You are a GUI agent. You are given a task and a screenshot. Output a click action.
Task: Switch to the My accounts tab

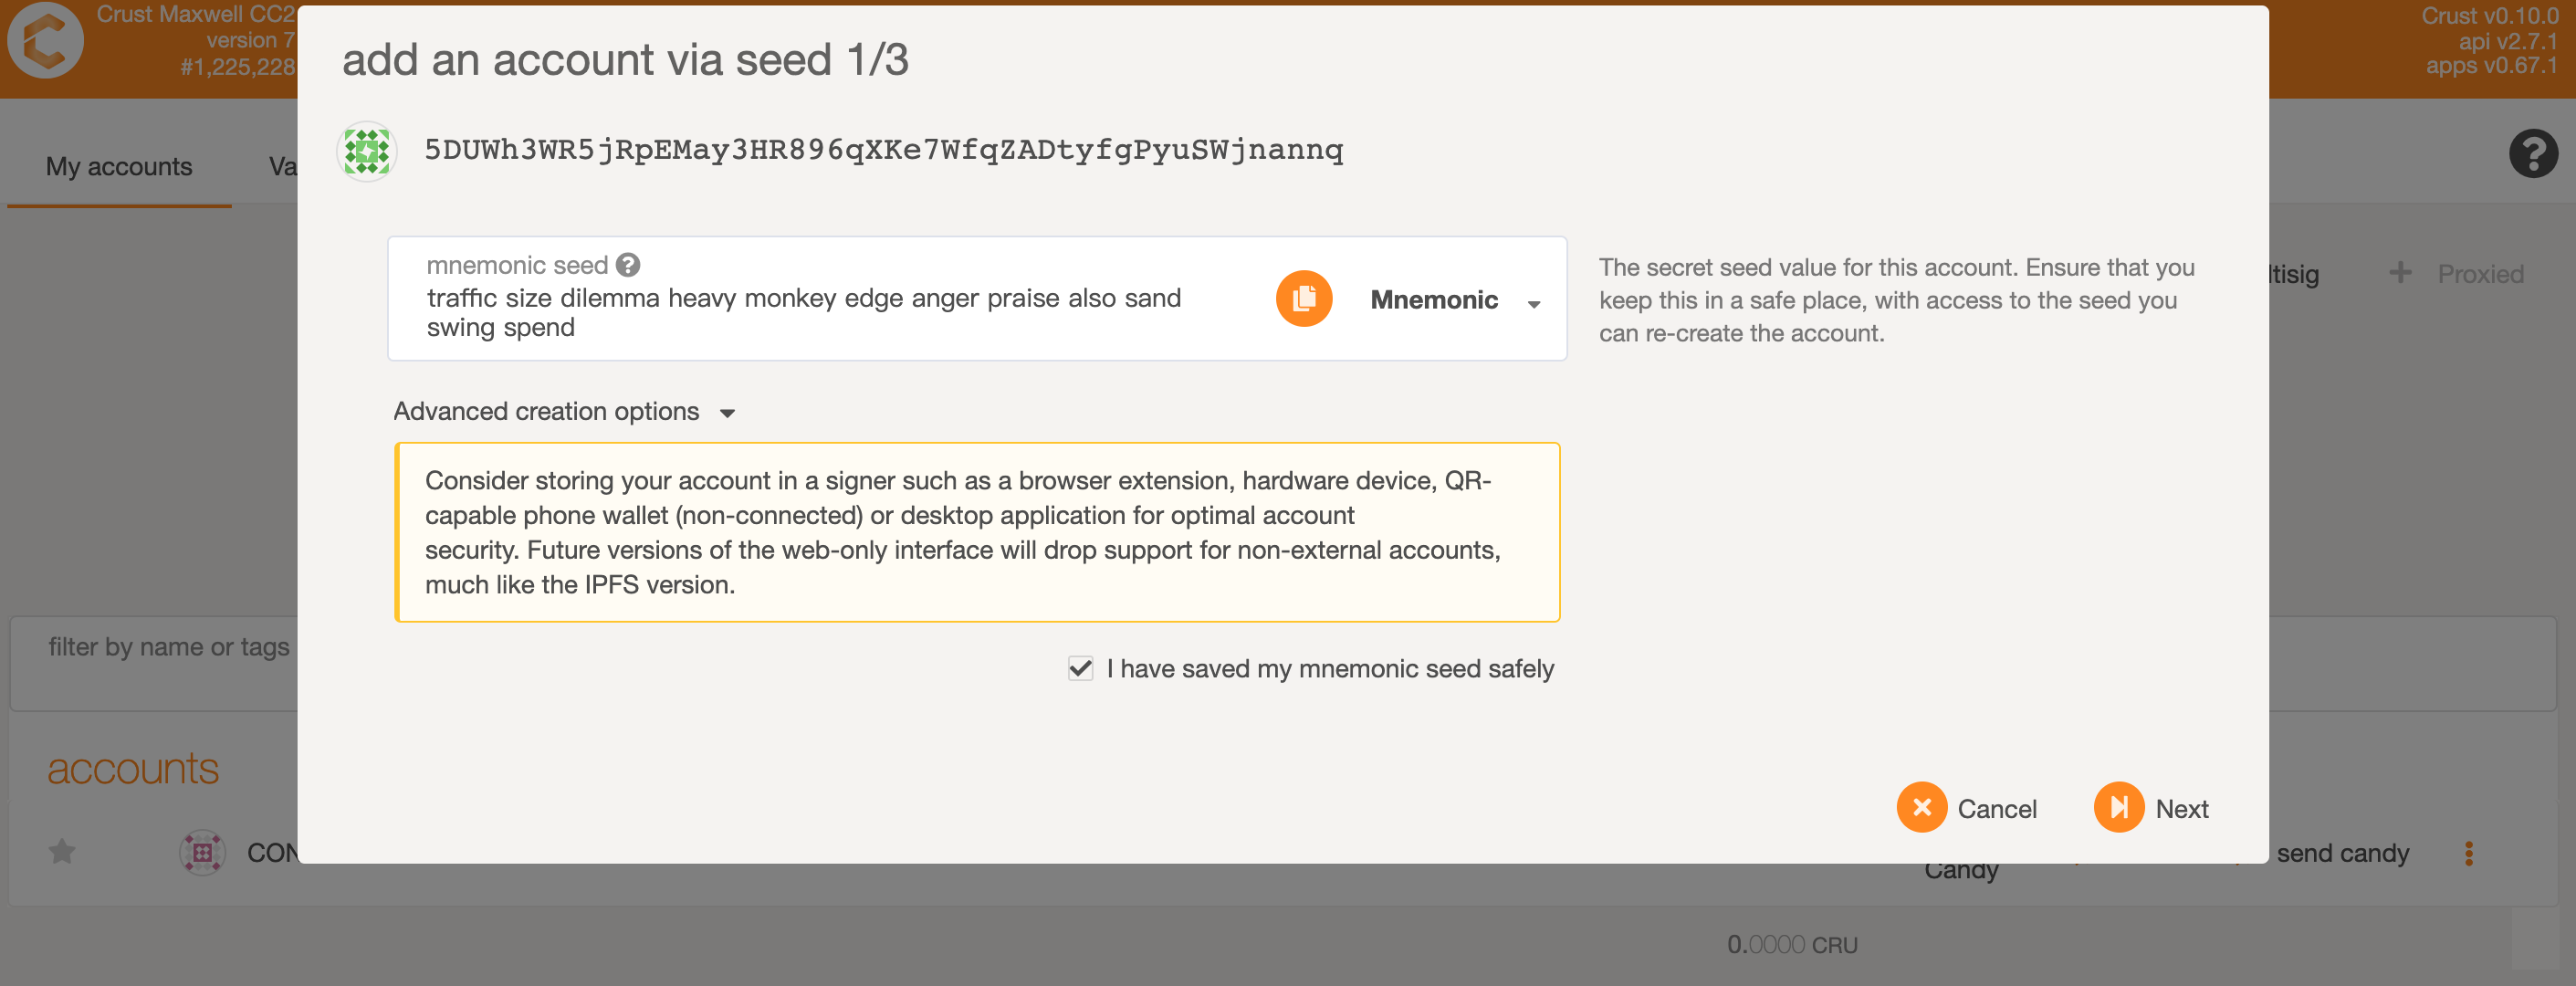point(119,166)
